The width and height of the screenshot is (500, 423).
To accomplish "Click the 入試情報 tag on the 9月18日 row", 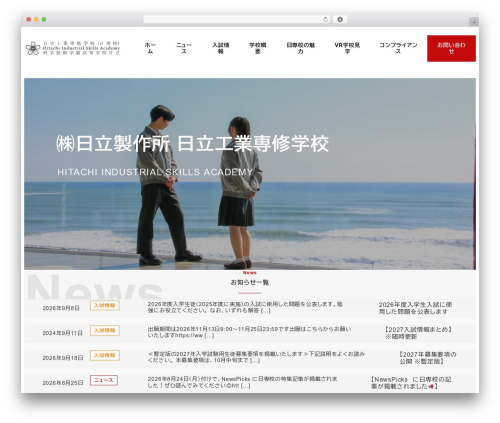I will click(105, 355).
